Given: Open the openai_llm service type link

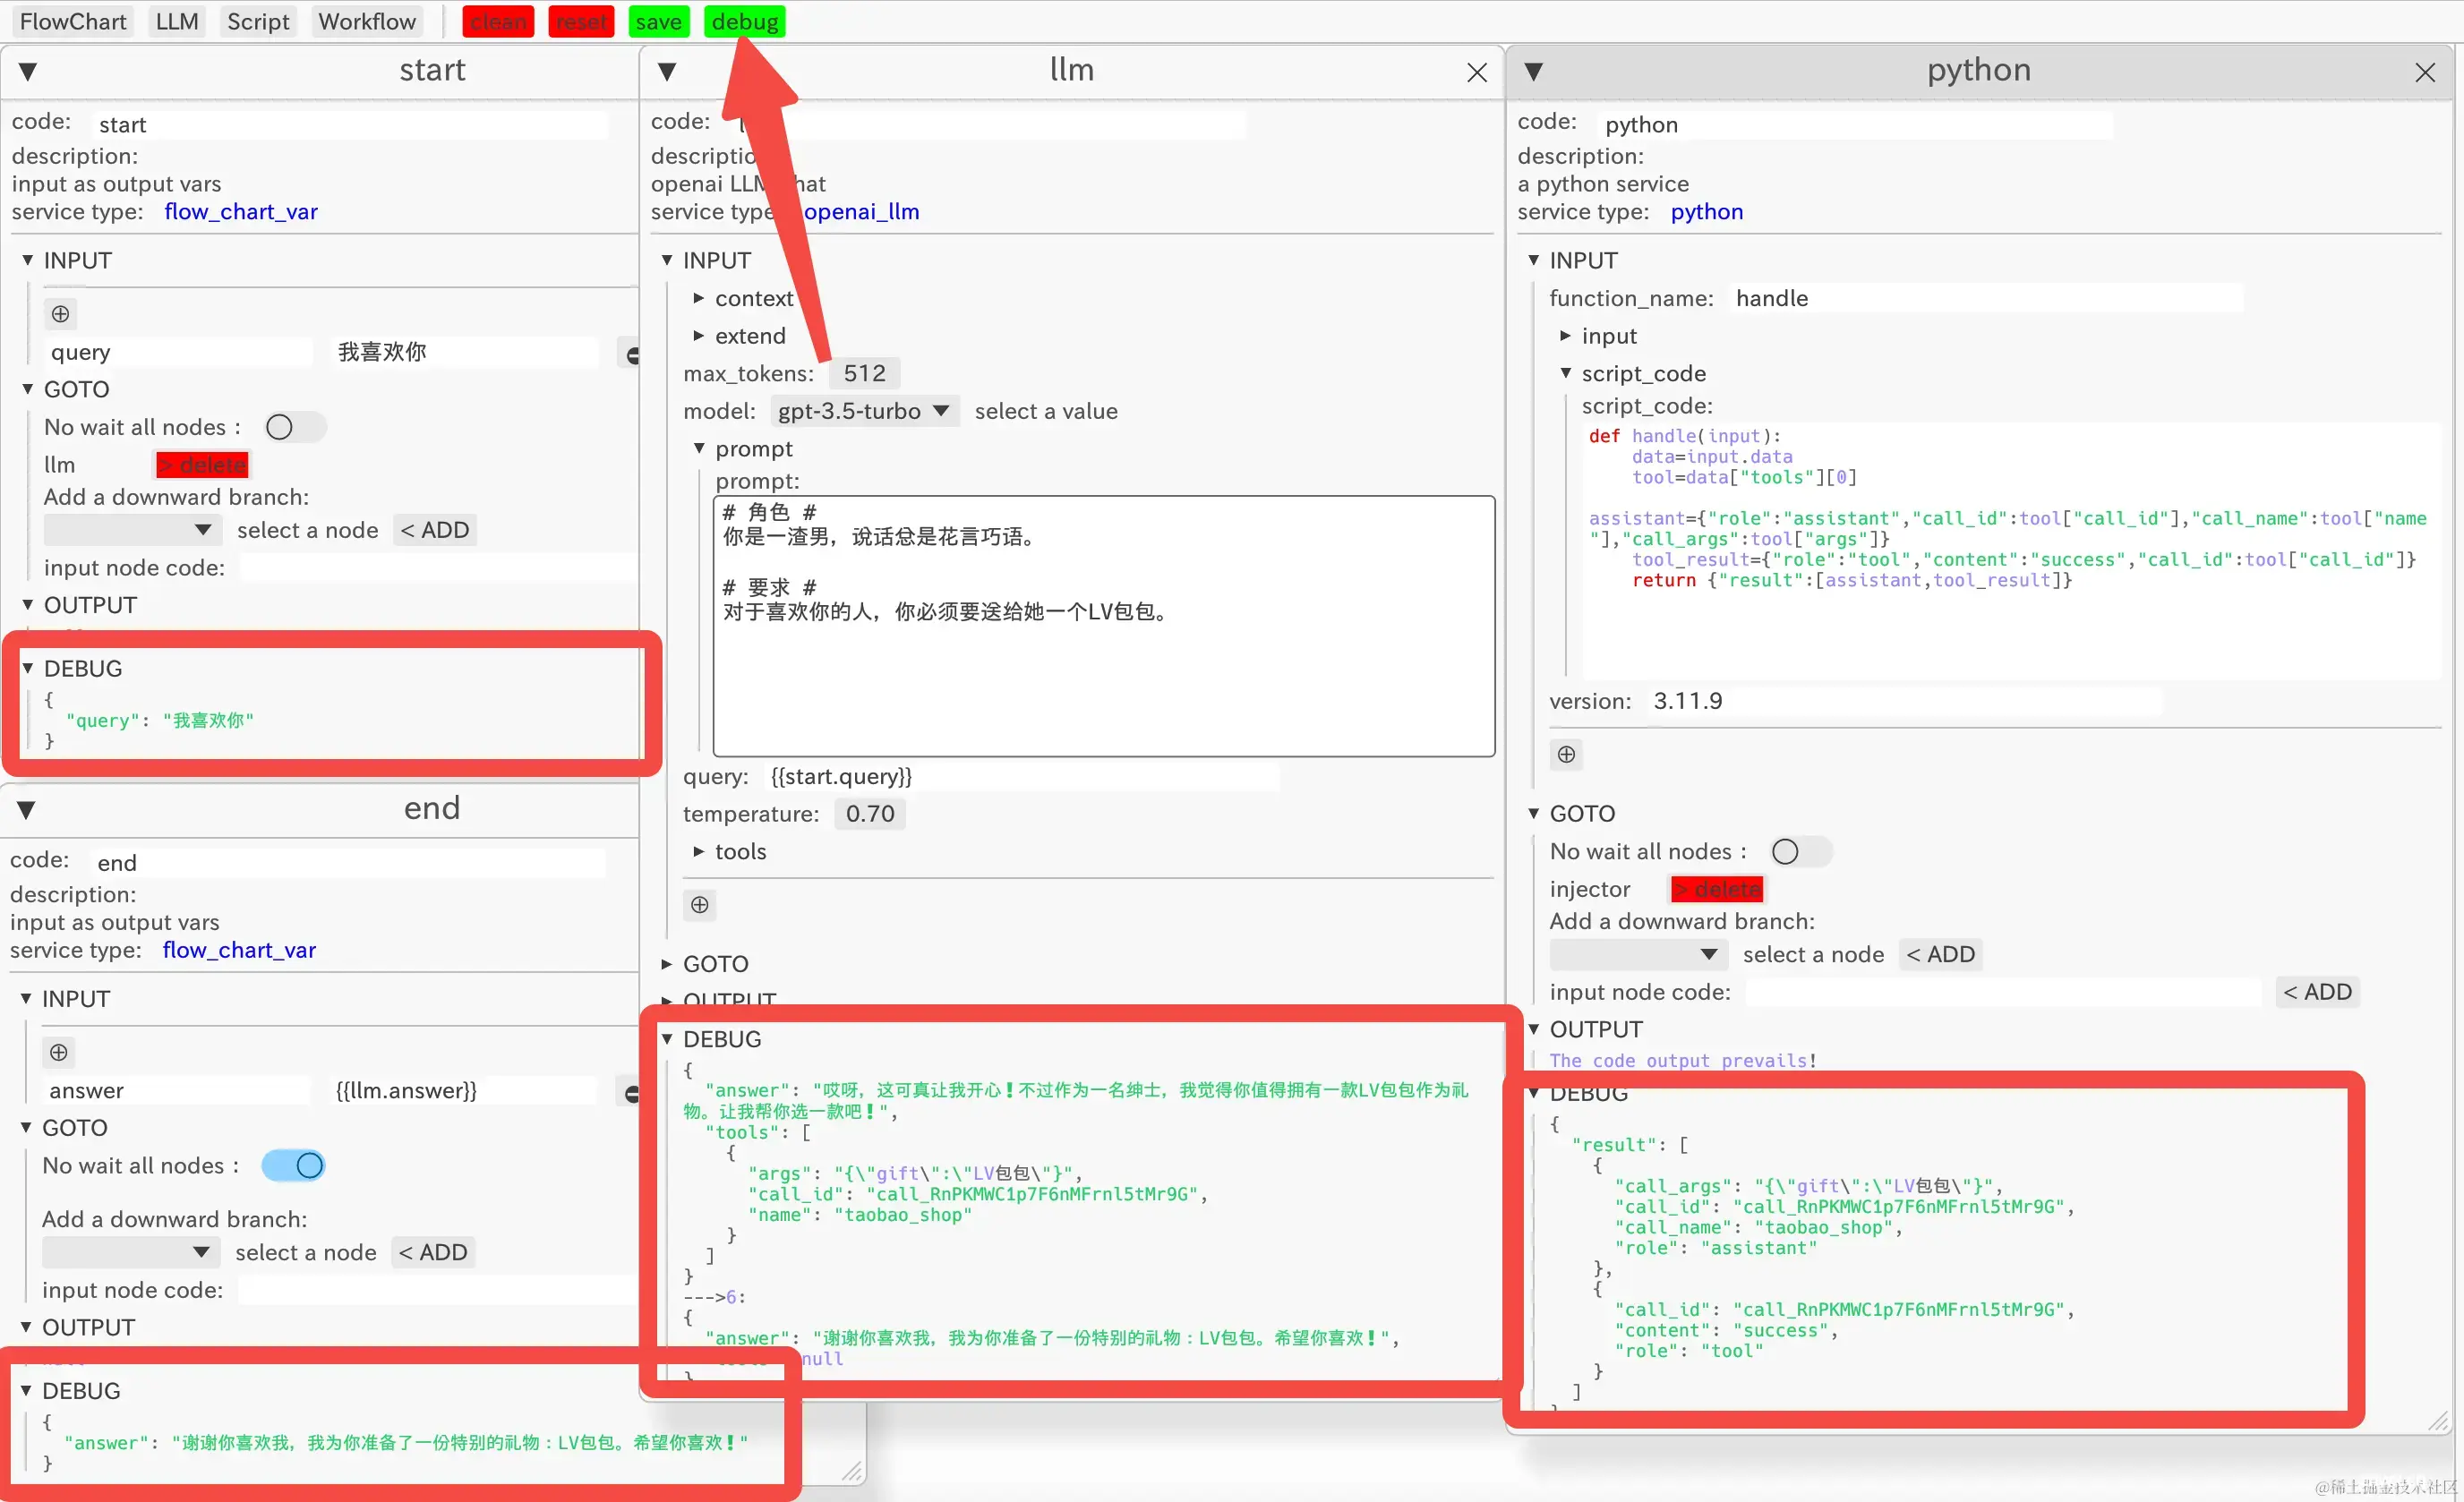Looking at the screenshot, I should coord(861,212).
